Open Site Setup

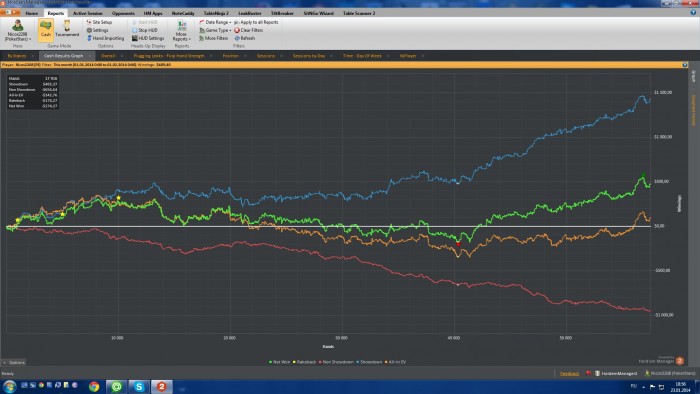pyautogui.click(x=99, y=22)
